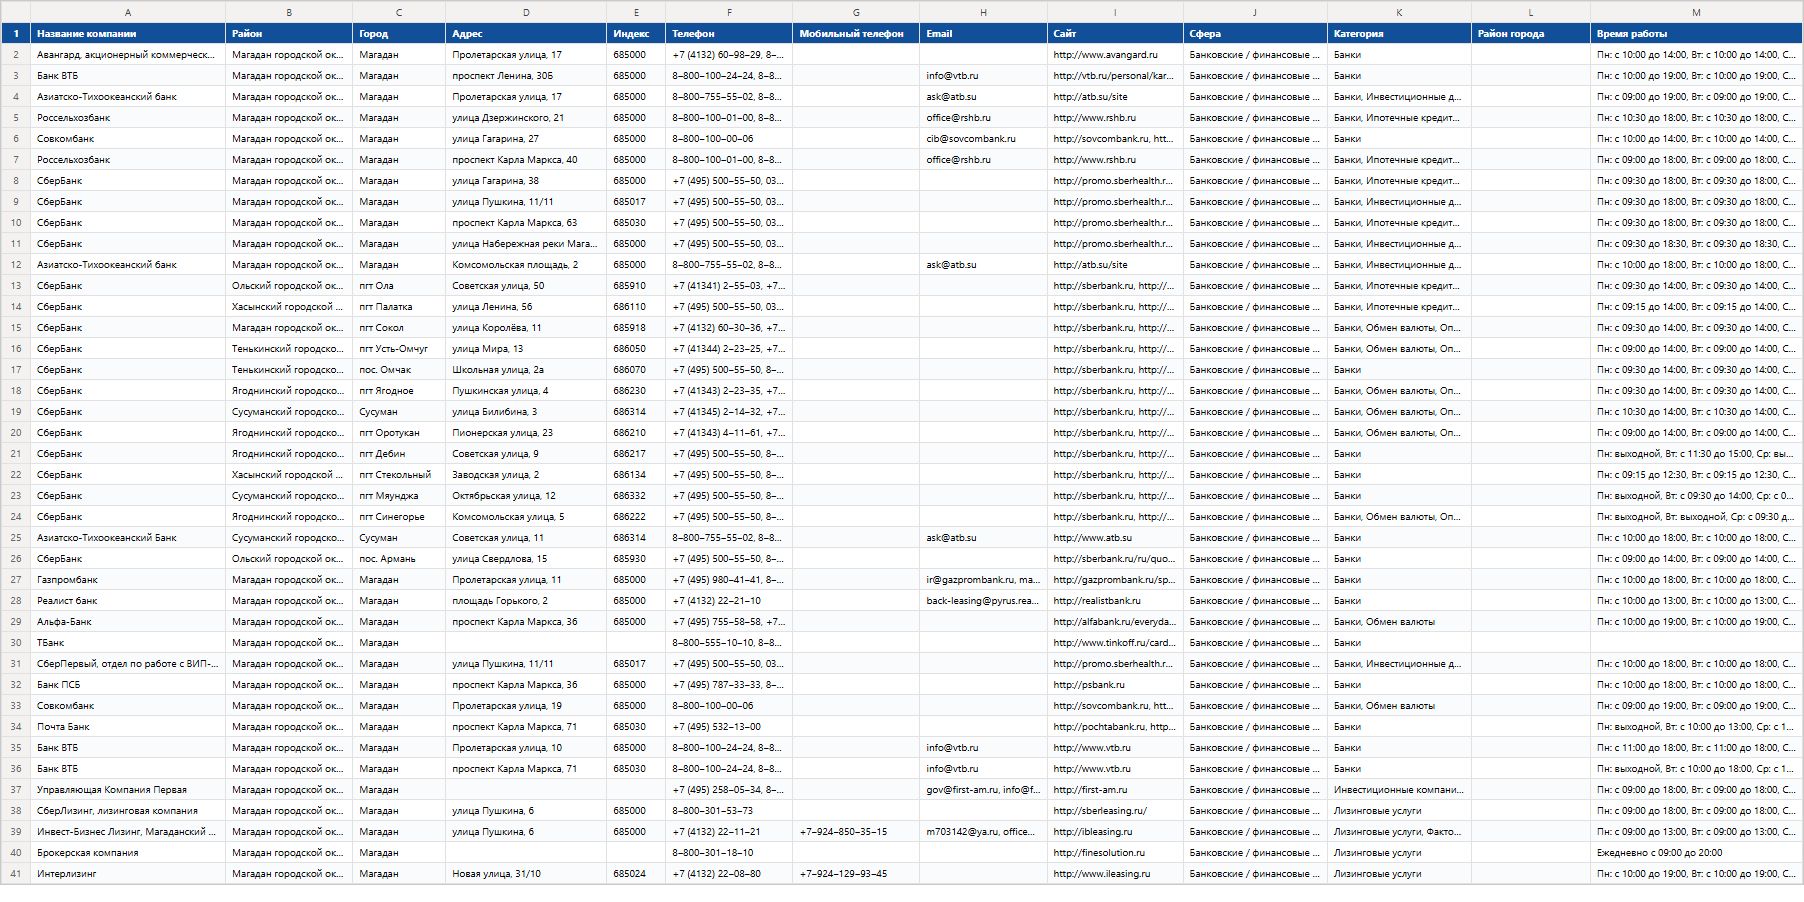Click the postal index '686050' cell
Screen dimensions: 1804x902
[x=636, y=348]
